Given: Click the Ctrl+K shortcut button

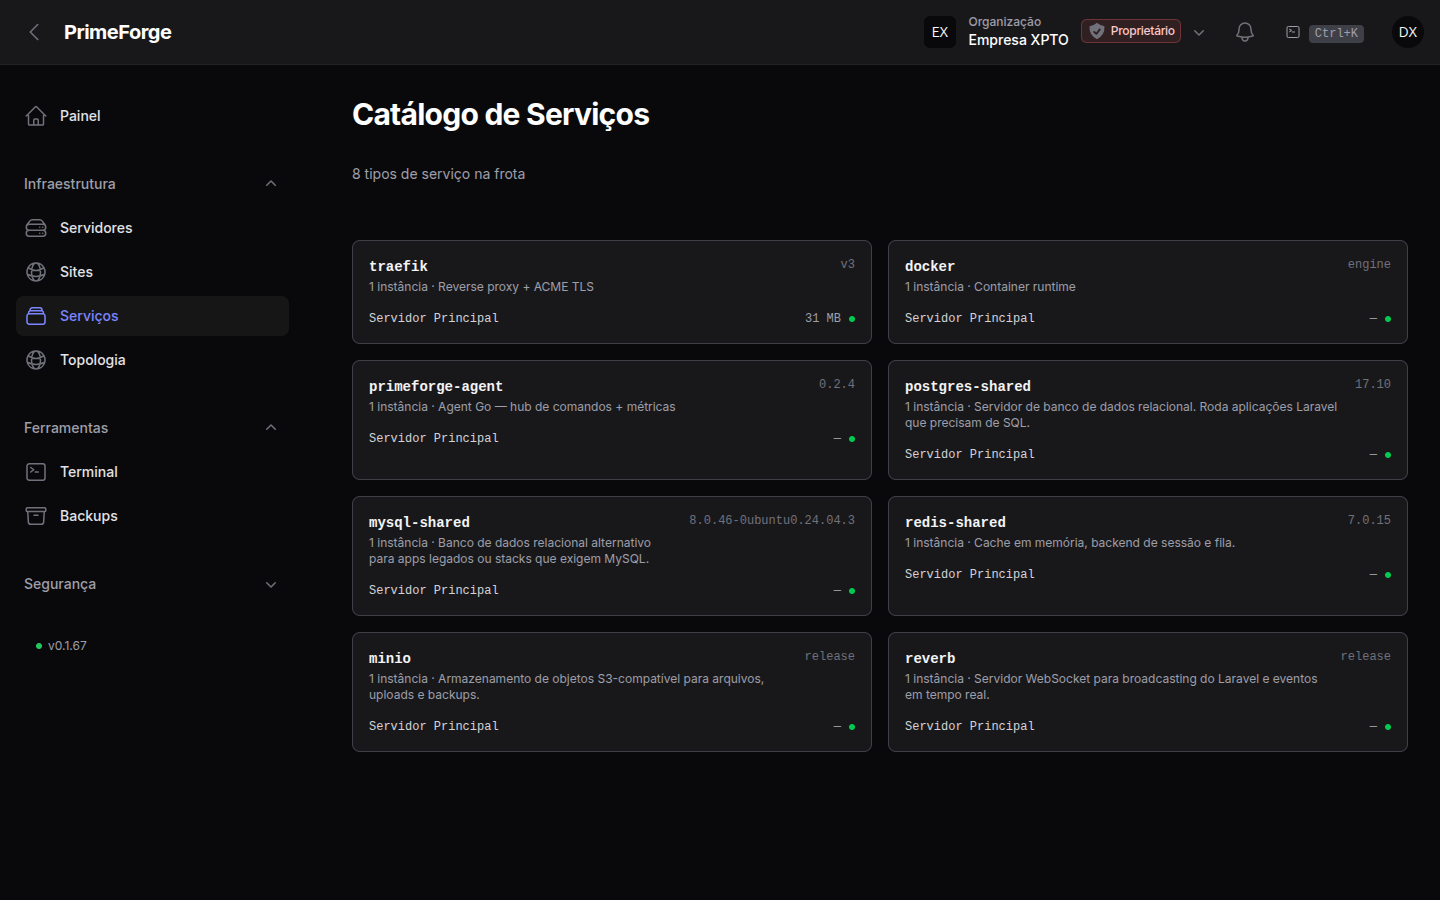Looking at the screenshot, I should [1336, 33].
